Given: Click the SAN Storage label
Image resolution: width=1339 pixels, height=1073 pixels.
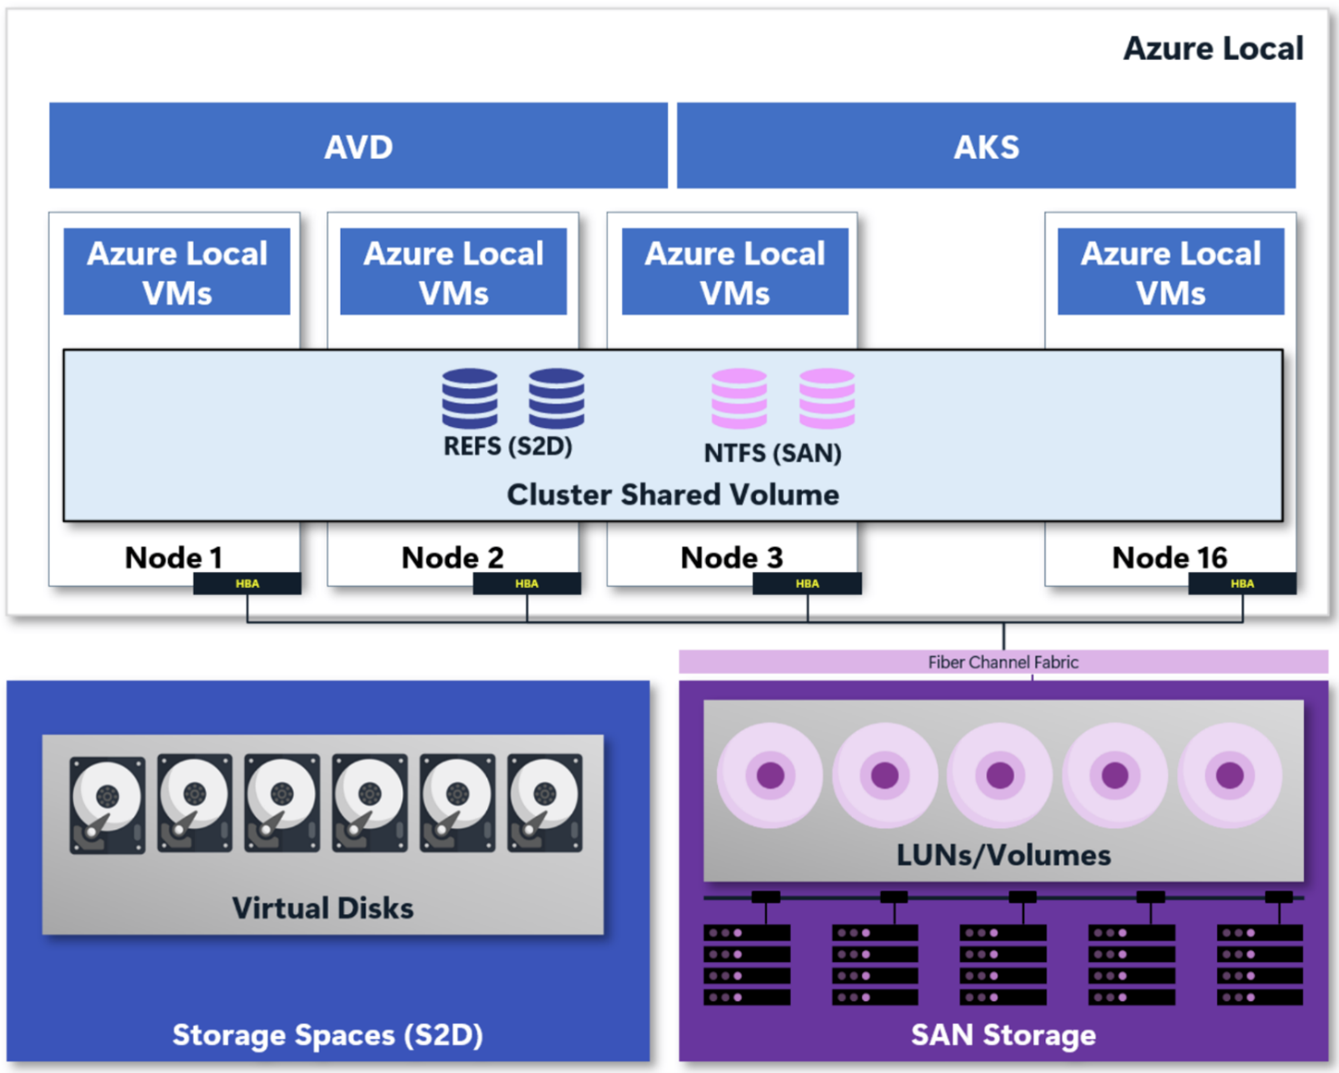Looking at the screenshot, I should tap(1003, 1035).
